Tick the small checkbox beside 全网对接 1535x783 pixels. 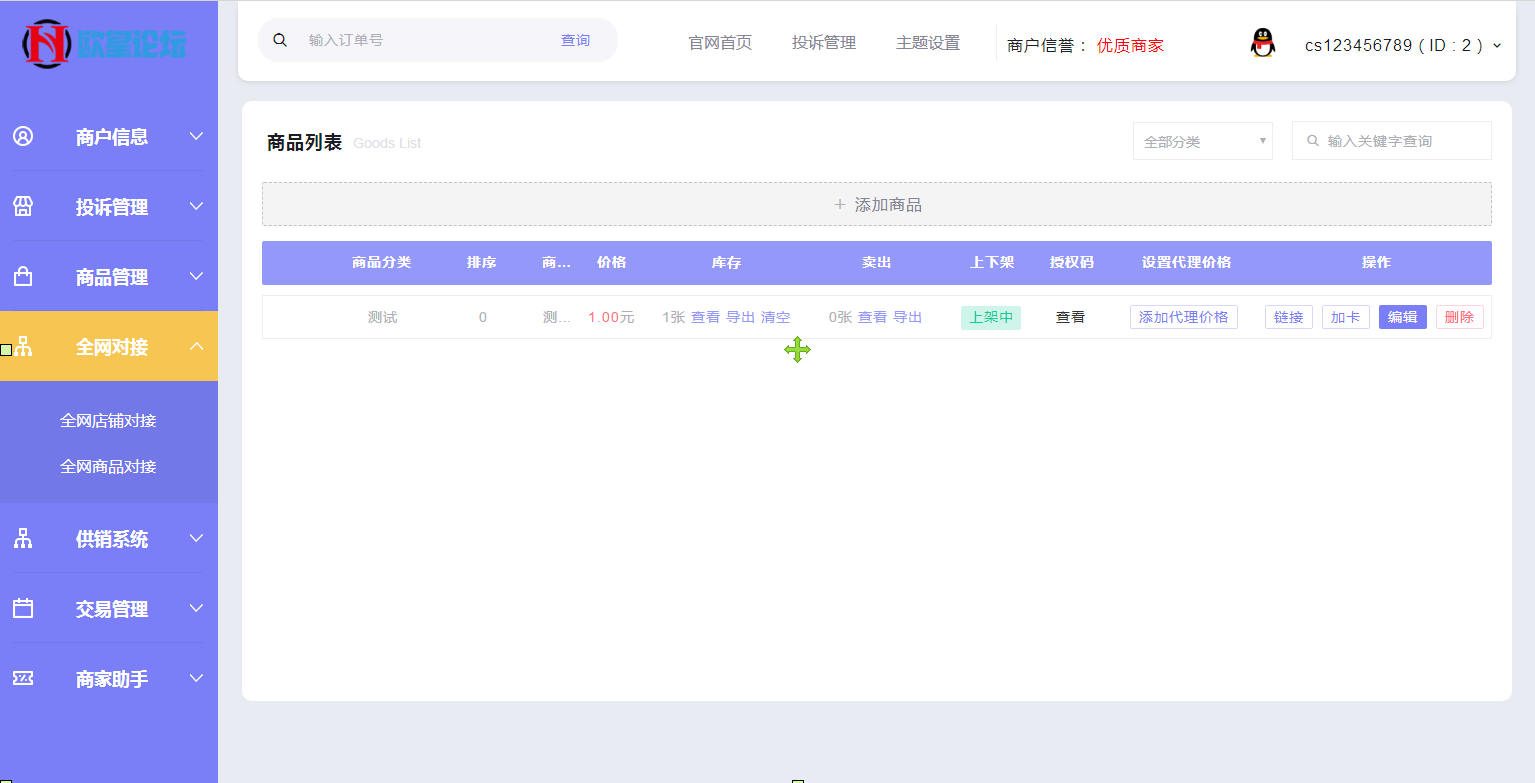coord(5,349)
